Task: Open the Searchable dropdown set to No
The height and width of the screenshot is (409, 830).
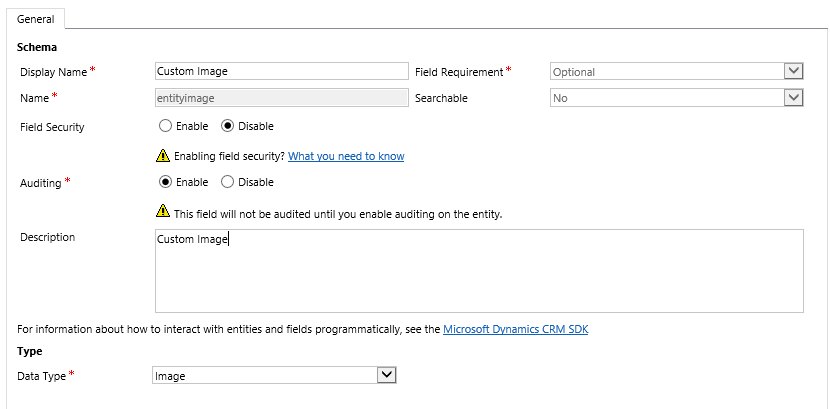Action: [x=676, y=98]
